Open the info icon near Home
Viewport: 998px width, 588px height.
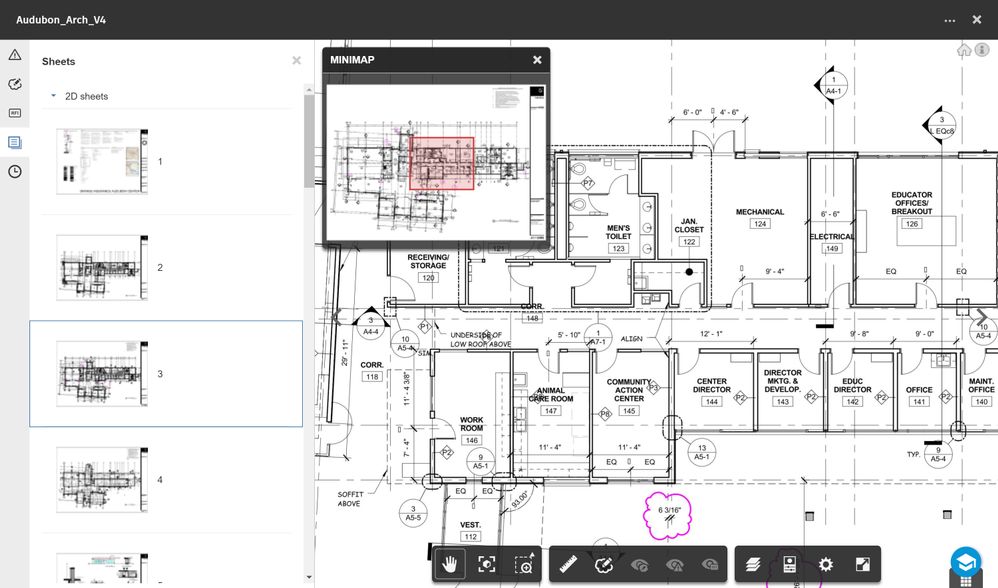pos(982,50)
